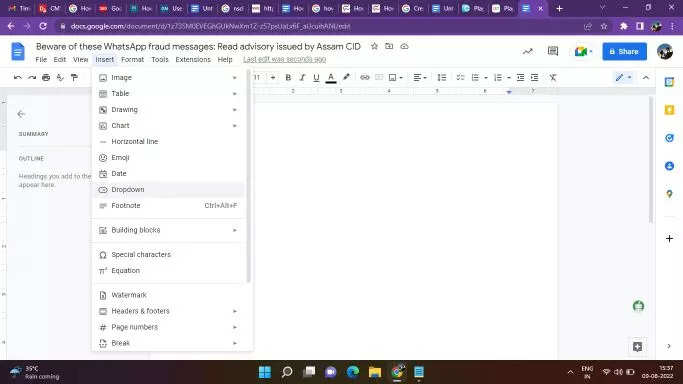Increase the indent
Viewport: 683px width, 384px height.
(x=534, y=77)
